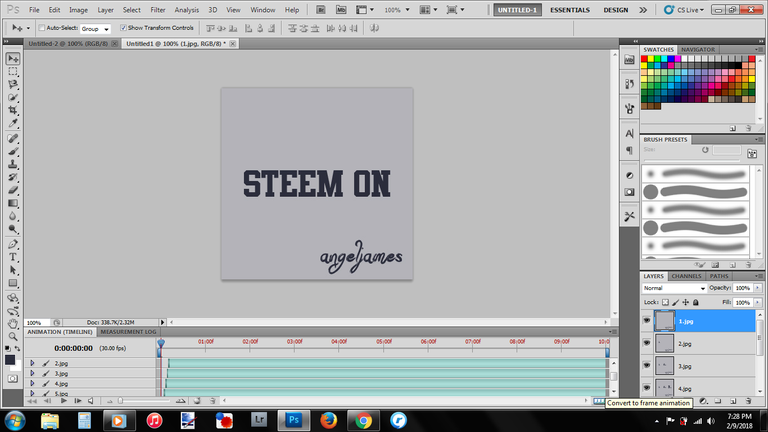Select the Clone Stamp tool
Screen dimensions: 768x432
coord(13,164)
